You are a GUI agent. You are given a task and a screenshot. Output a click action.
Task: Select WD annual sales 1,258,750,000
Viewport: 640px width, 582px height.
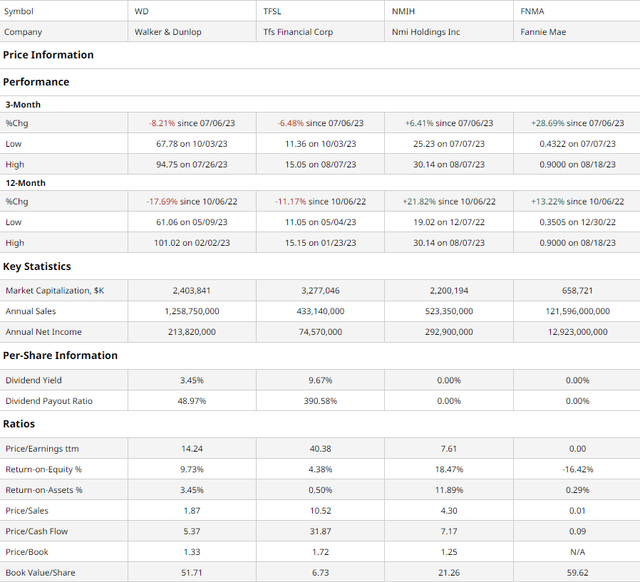tap(192, 311)
